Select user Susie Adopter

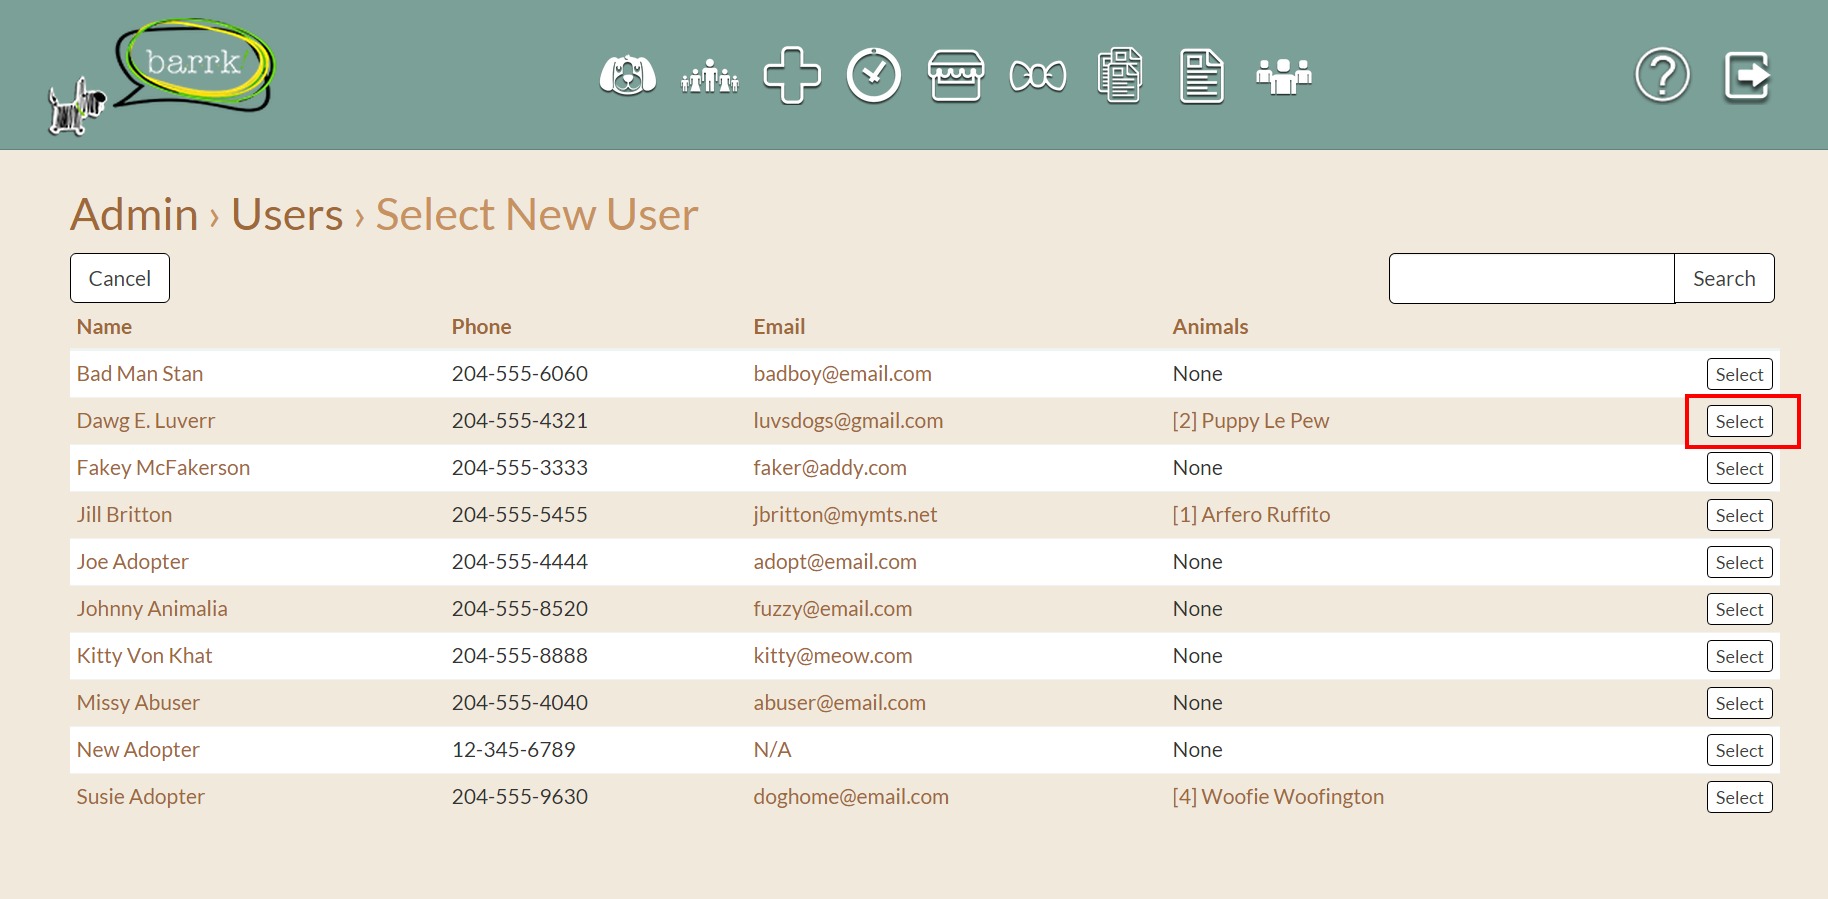point(1740,797)
